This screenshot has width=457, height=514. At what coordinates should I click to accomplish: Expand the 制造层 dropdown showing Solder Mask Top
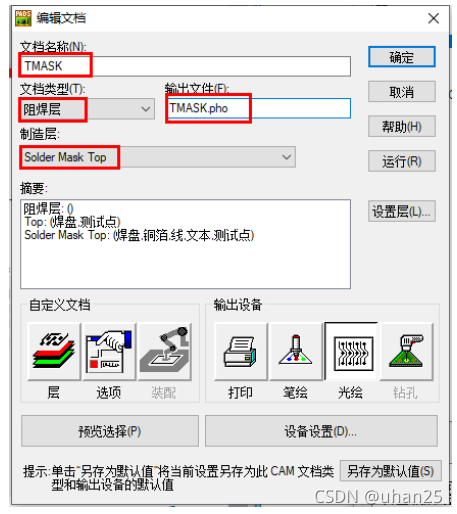[158, 157]
